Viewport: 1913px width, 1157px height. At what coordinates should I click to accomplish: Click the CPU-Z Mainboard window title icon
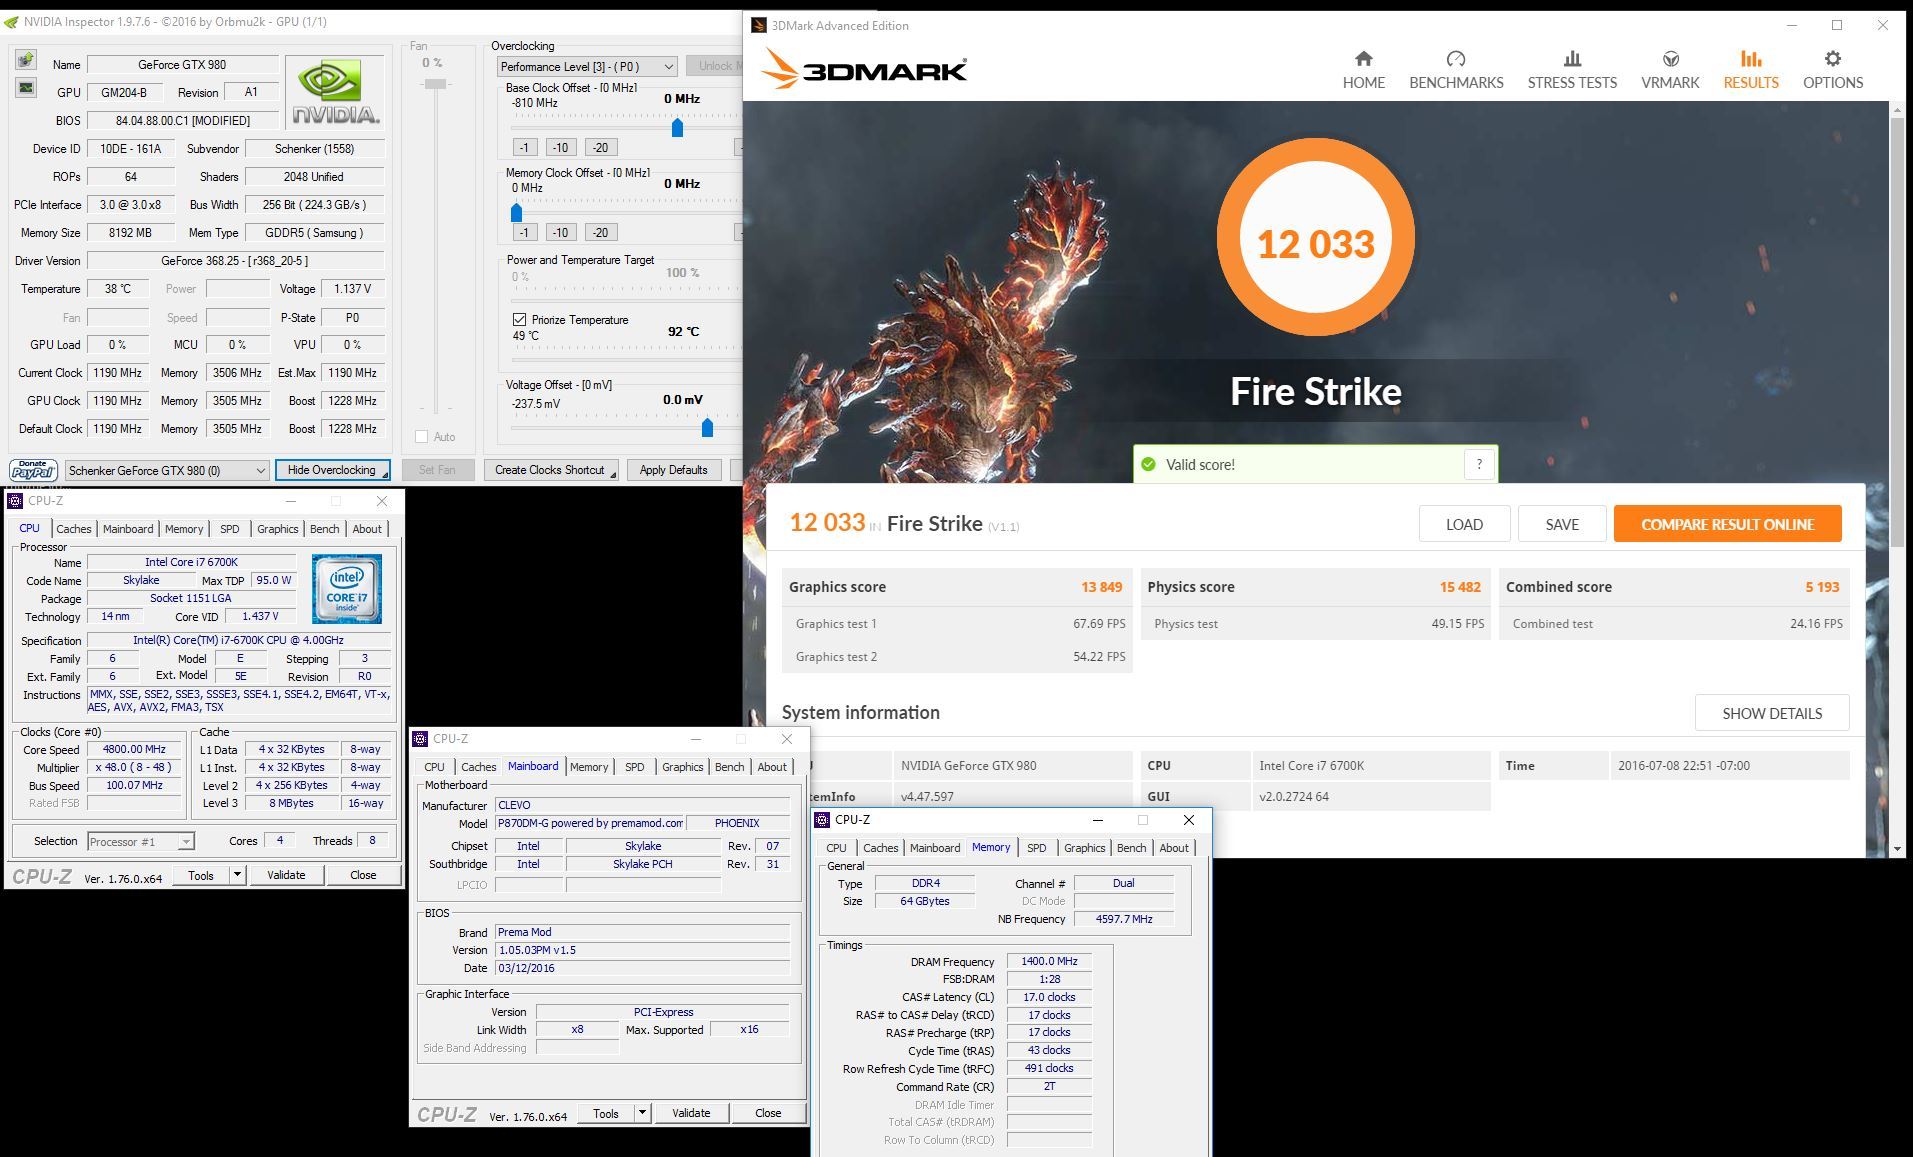(x=420, y=739)
